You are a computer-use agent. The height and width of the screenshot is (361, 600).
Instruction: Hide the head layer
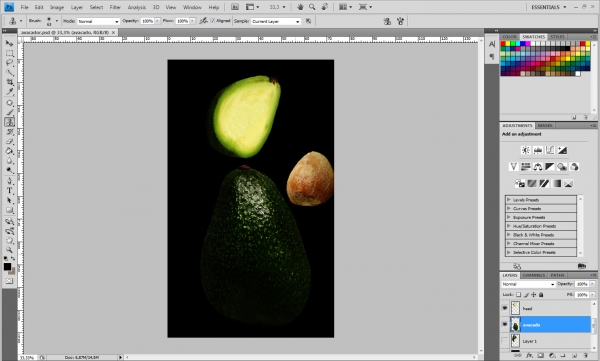505,308
